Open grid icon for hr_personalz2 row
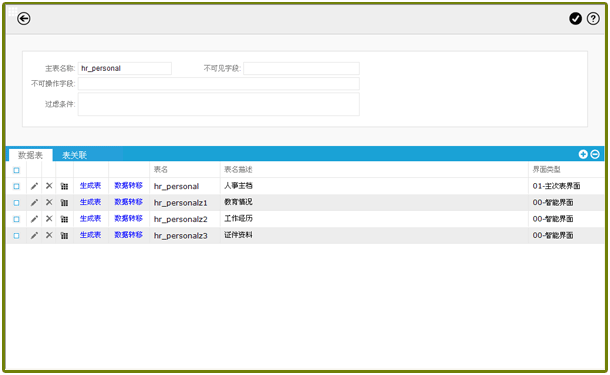The width and height of the screenshot is (610, 375). [65, 219]
